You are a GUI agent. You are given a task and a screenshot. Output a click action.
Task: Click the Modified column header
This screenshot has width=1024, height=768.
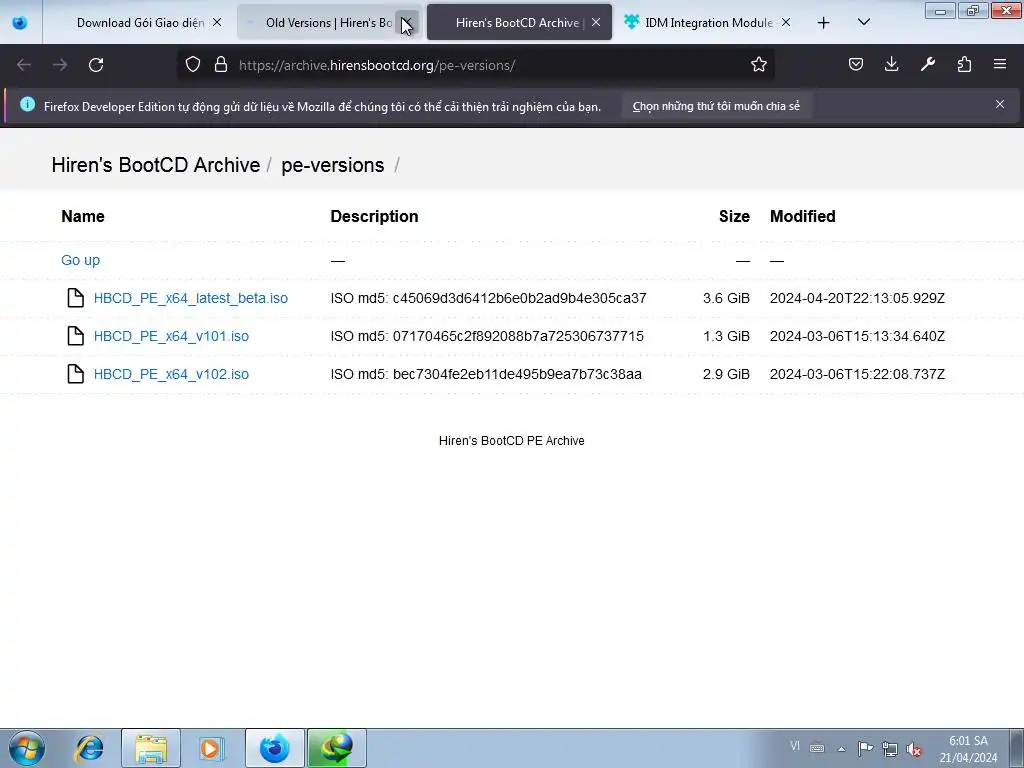(803, 216)
